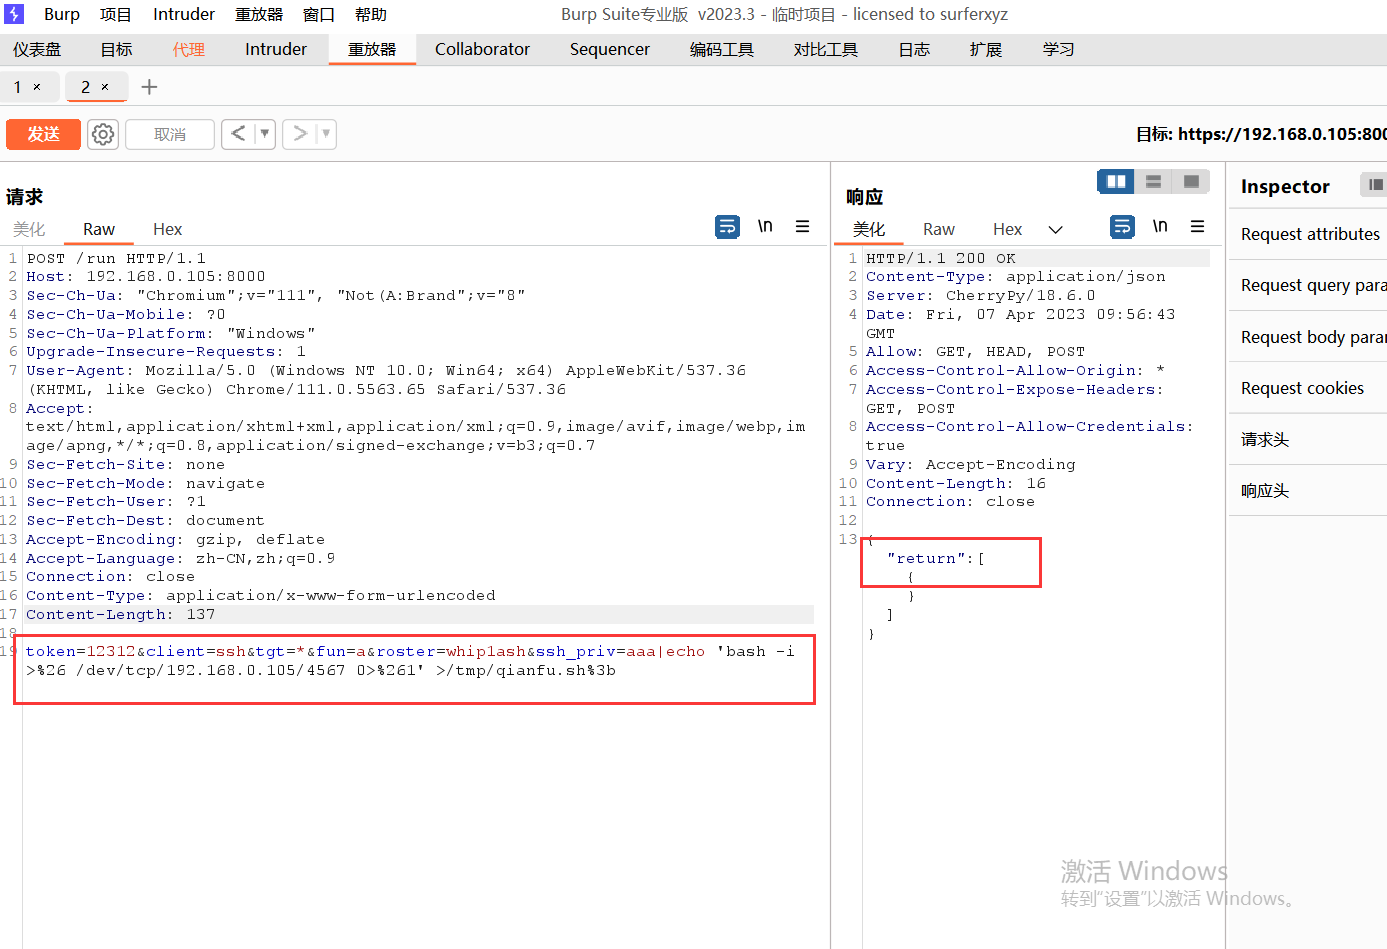Switch to the 代理 tab

point(188,49)
